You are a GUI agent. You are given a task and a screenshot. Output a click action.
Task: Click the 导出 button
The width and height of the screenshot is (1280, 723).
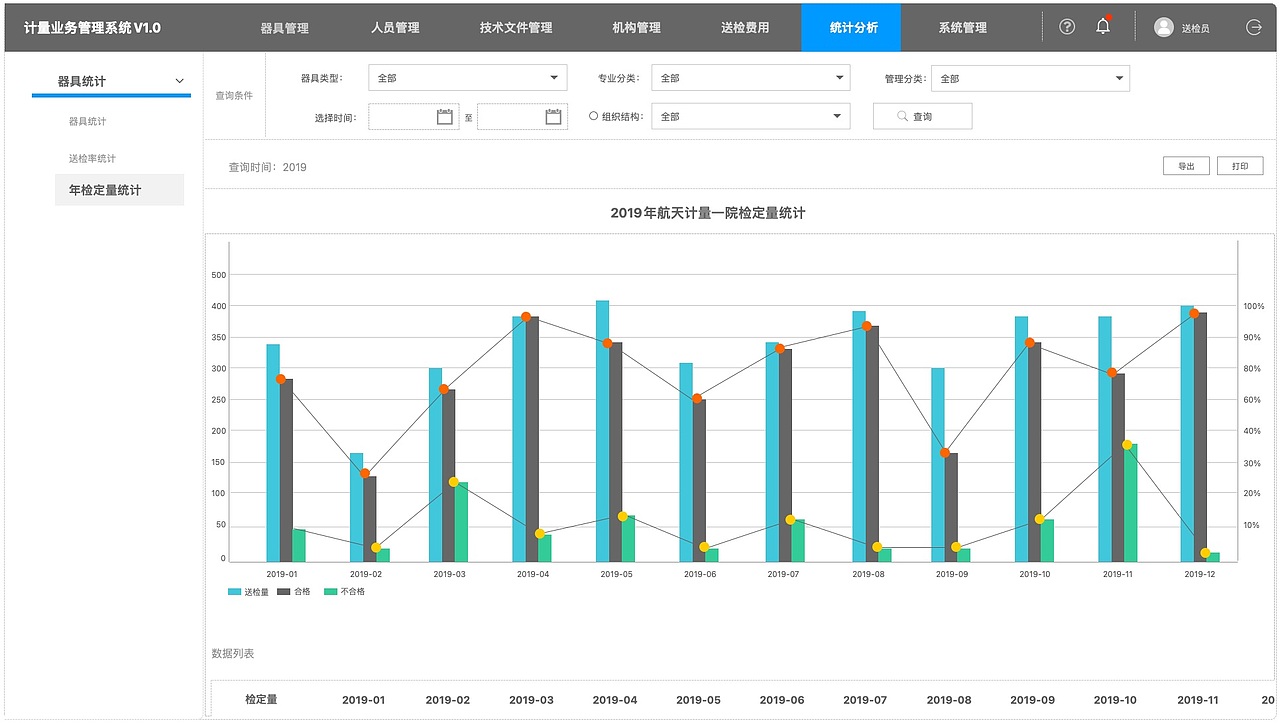[x=1186, y=166]
